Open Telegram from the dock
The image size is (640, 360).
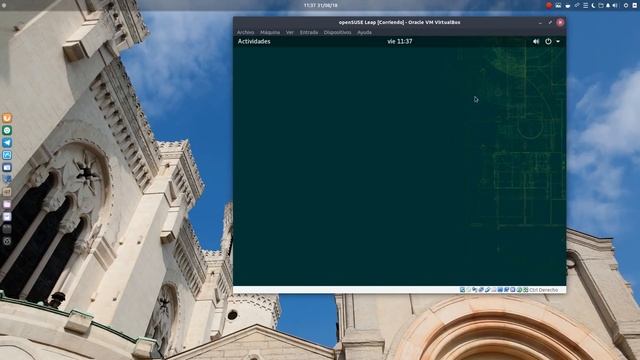click(7, 142)
